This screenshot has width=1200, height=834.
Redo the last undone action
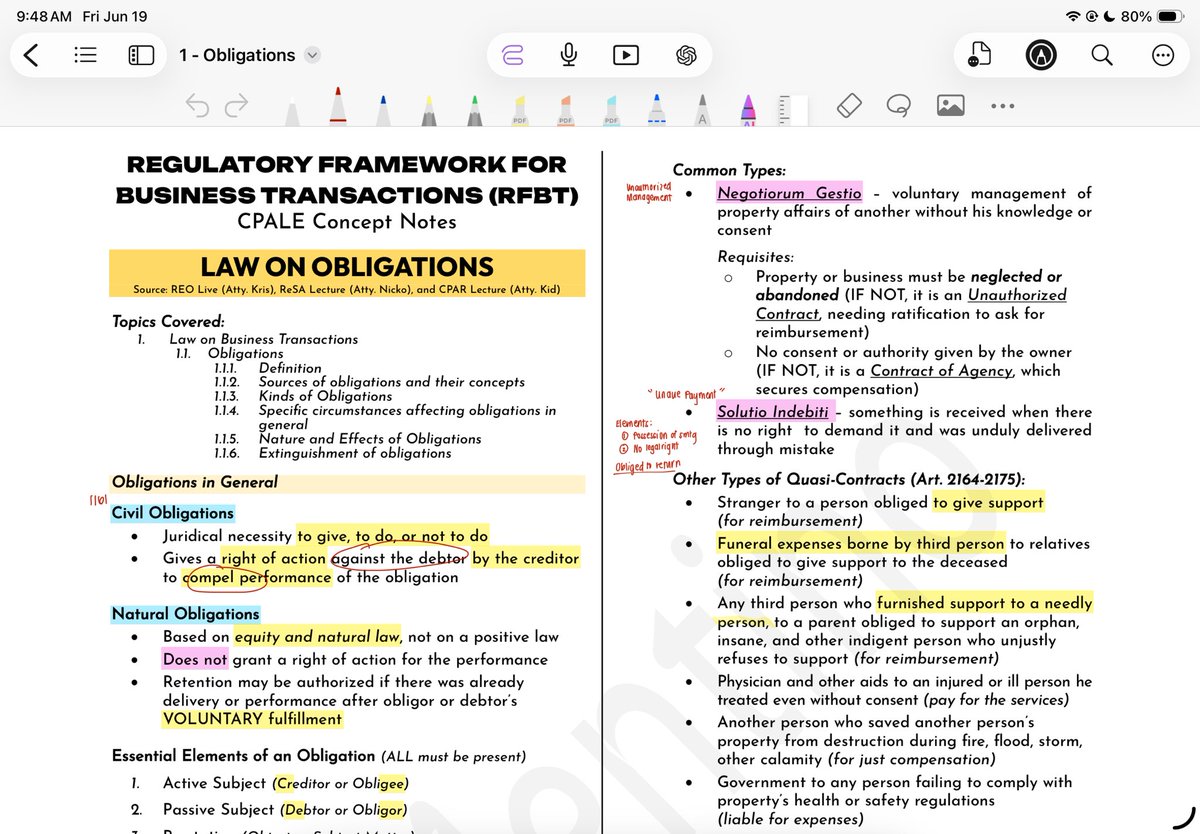237,105
